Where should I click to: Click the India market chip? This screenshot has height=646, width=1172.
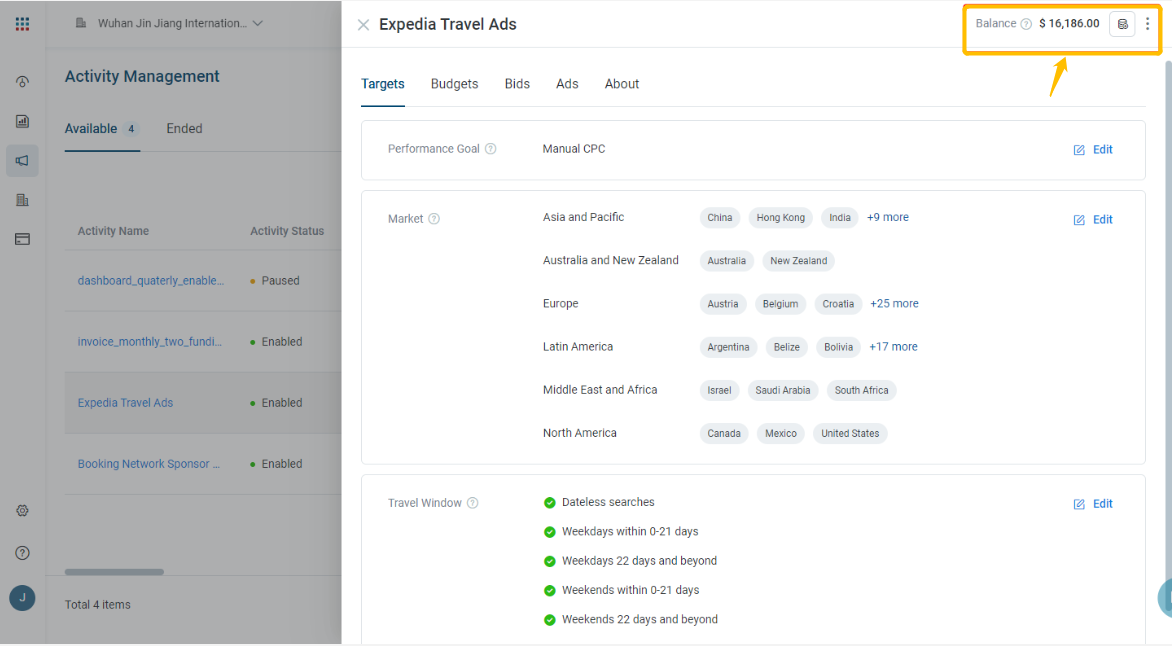click(x=839, y=218)
